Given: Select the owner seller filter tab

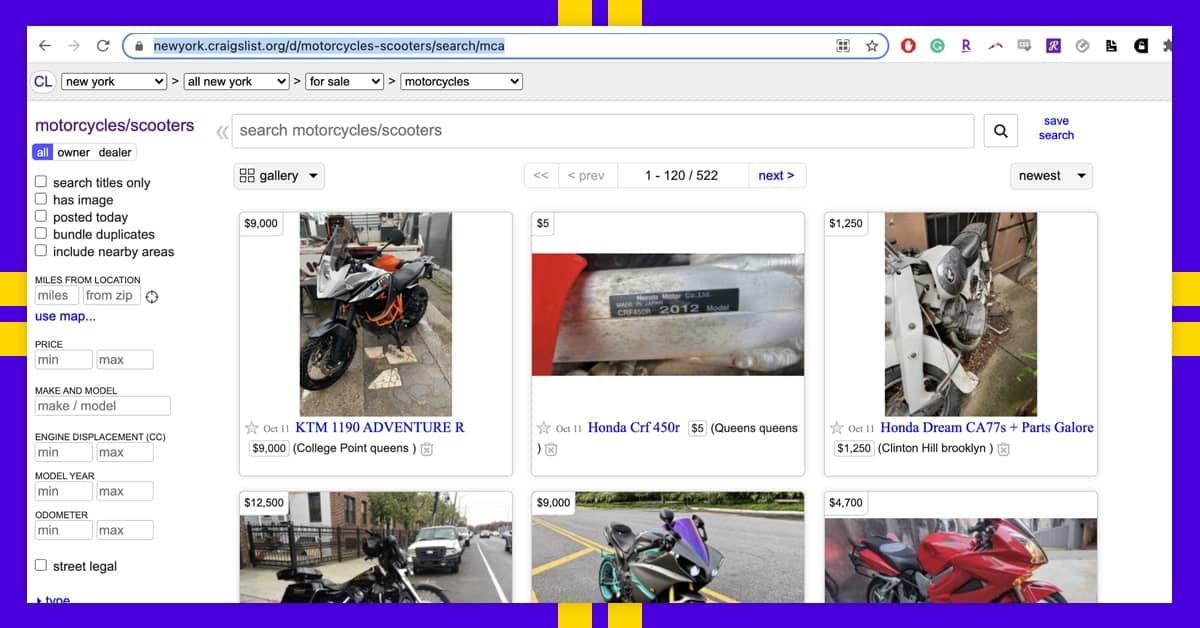Looking at the screenshot, I should point(74,153).
